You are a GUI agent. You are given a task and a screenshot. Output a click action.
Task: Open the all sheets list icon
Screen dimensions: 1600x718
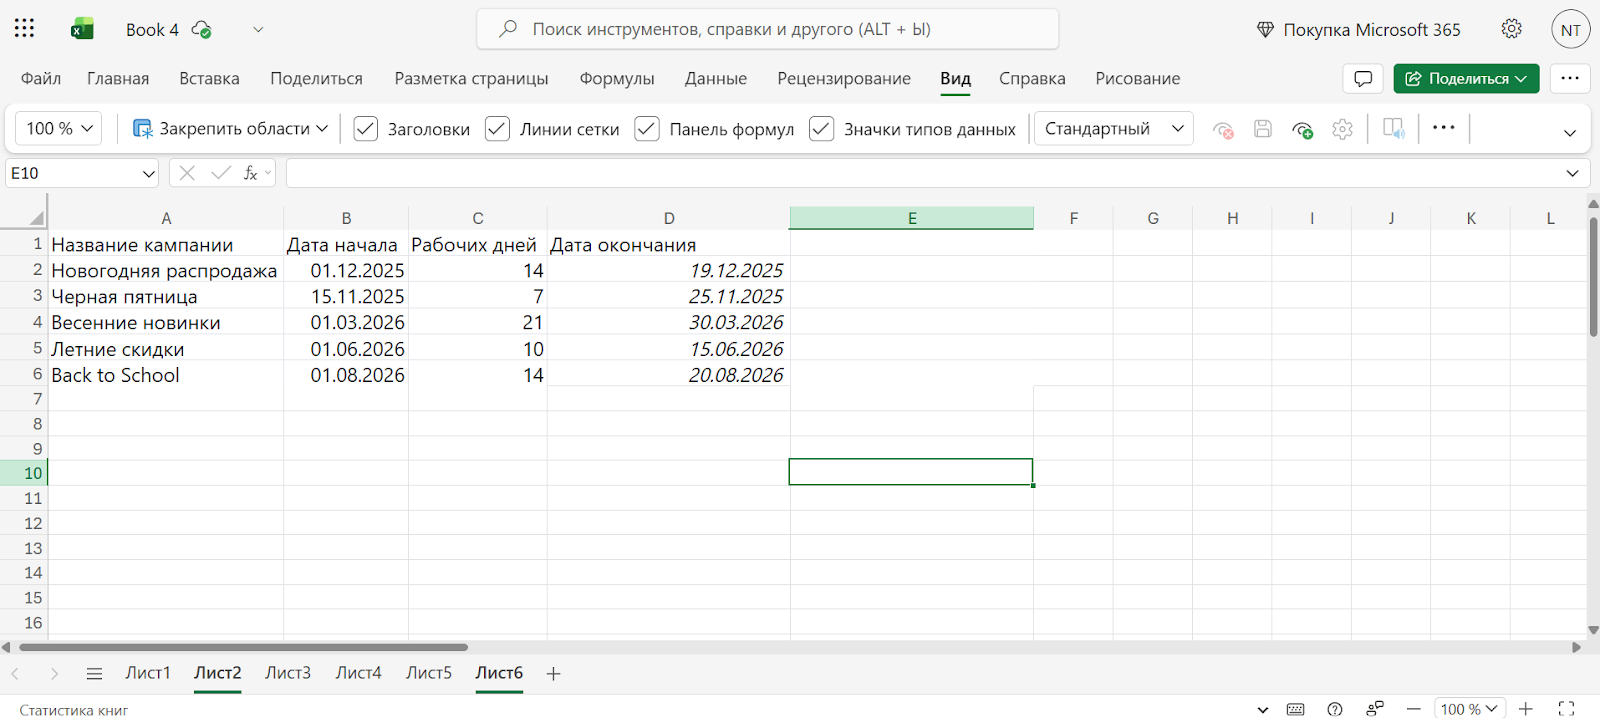94,674
